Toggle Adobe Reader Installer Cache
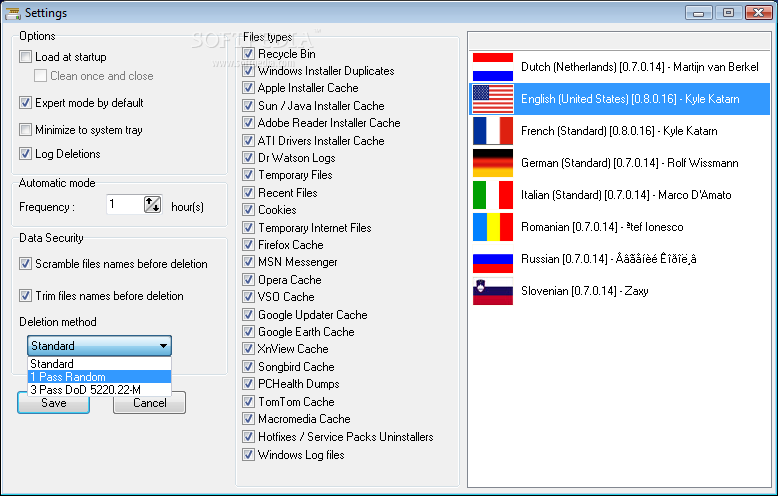Image resolution: width=778 pixels, height=496 pixels. coord(248,123)
